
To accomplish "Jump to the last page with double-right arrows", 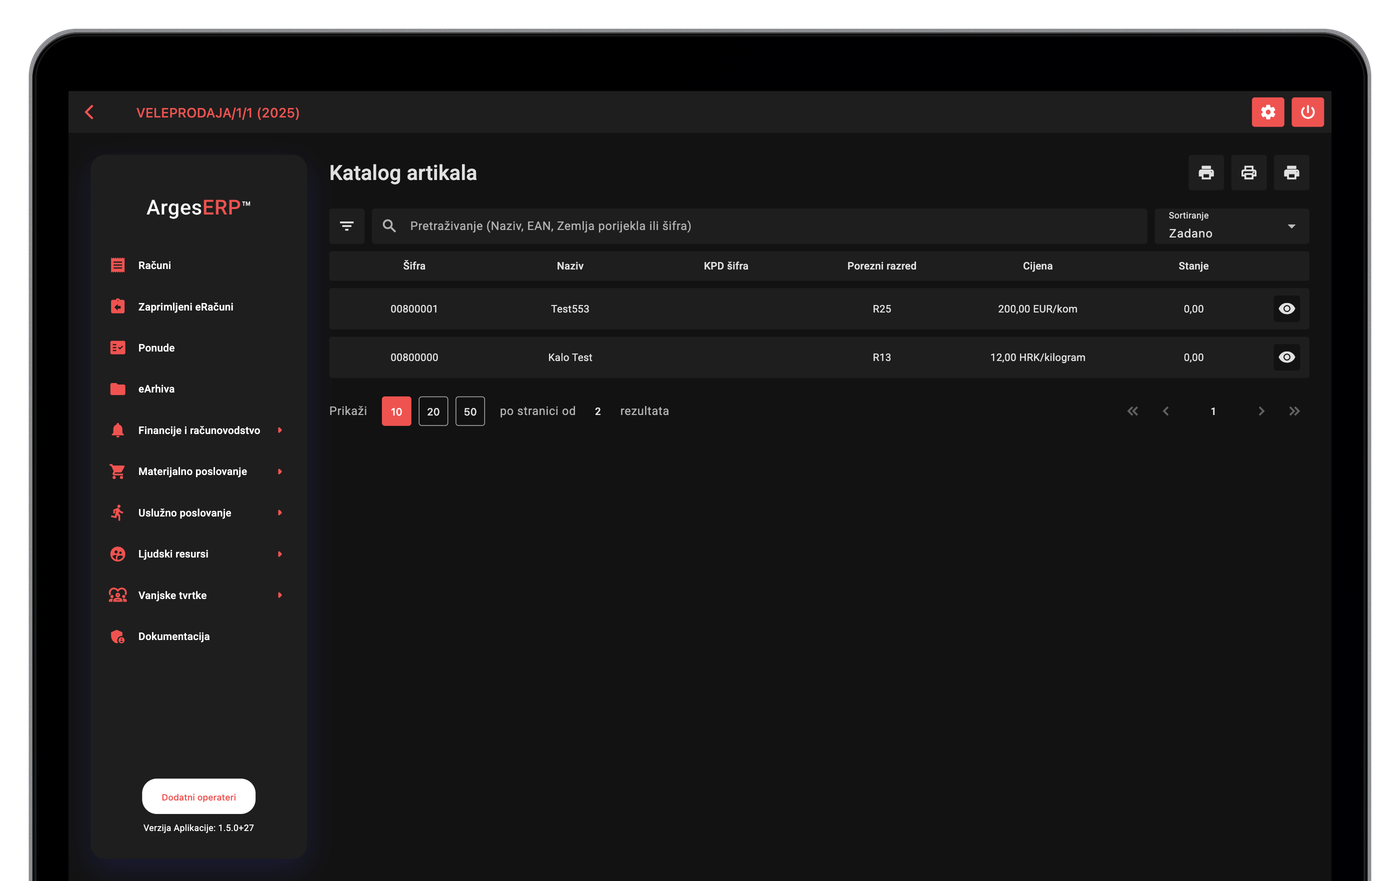I will click(1295, 411).
